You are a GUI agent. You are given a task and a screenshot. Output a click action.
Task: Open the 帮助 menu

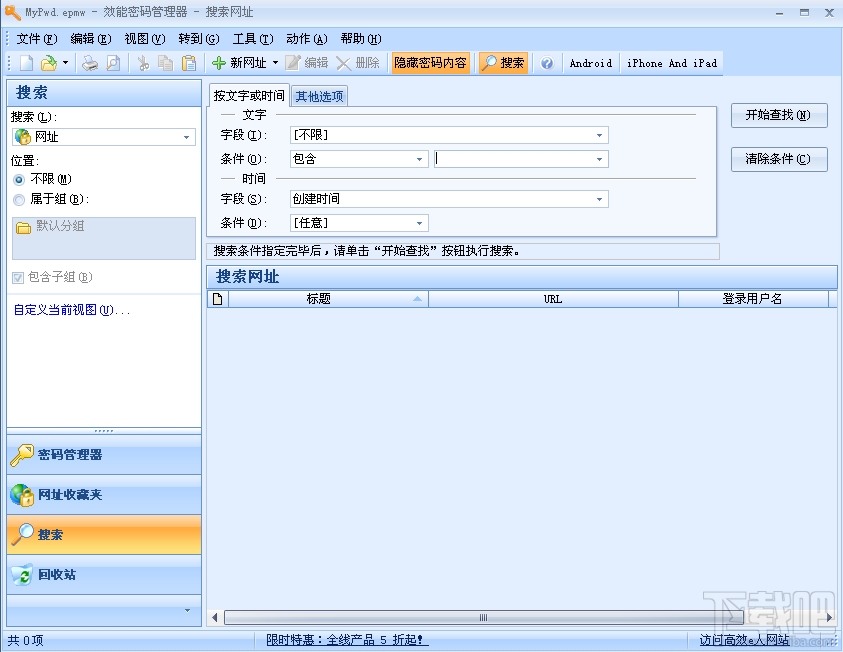coord(361,39)
